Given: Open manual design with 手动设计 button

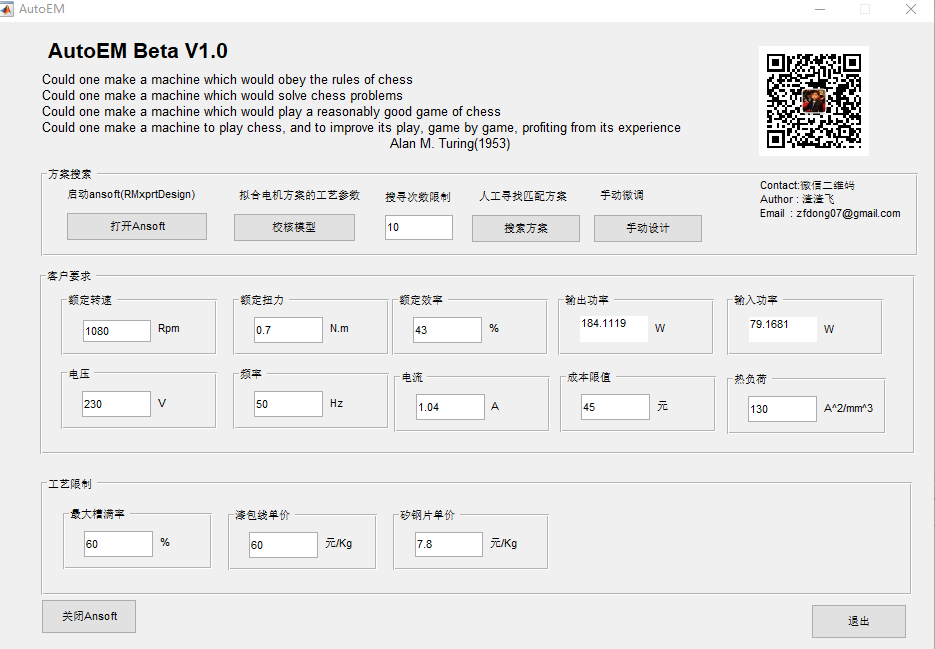Looking at the screenshot, I should 648,228.
